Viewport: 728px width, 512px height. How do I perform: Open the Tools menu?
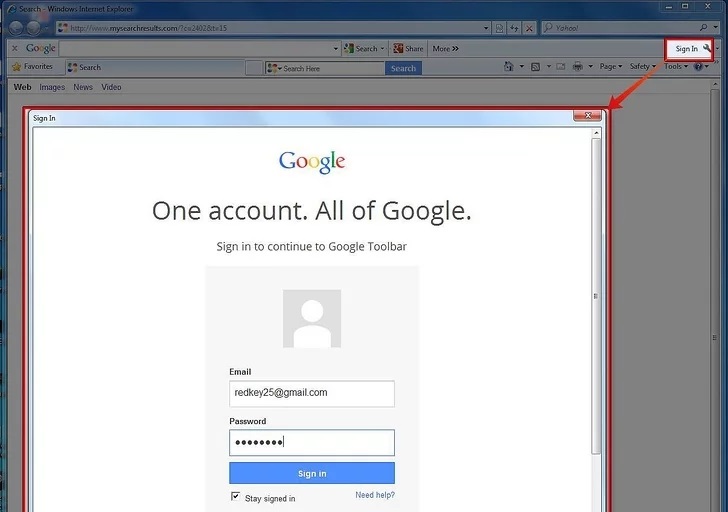[676, 67]
